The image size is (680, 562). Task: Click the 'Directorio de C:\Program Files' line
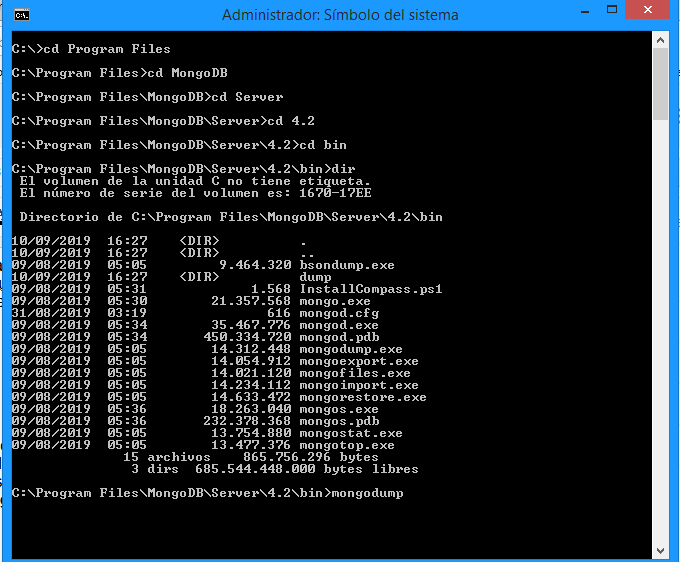tap(231, 217)
